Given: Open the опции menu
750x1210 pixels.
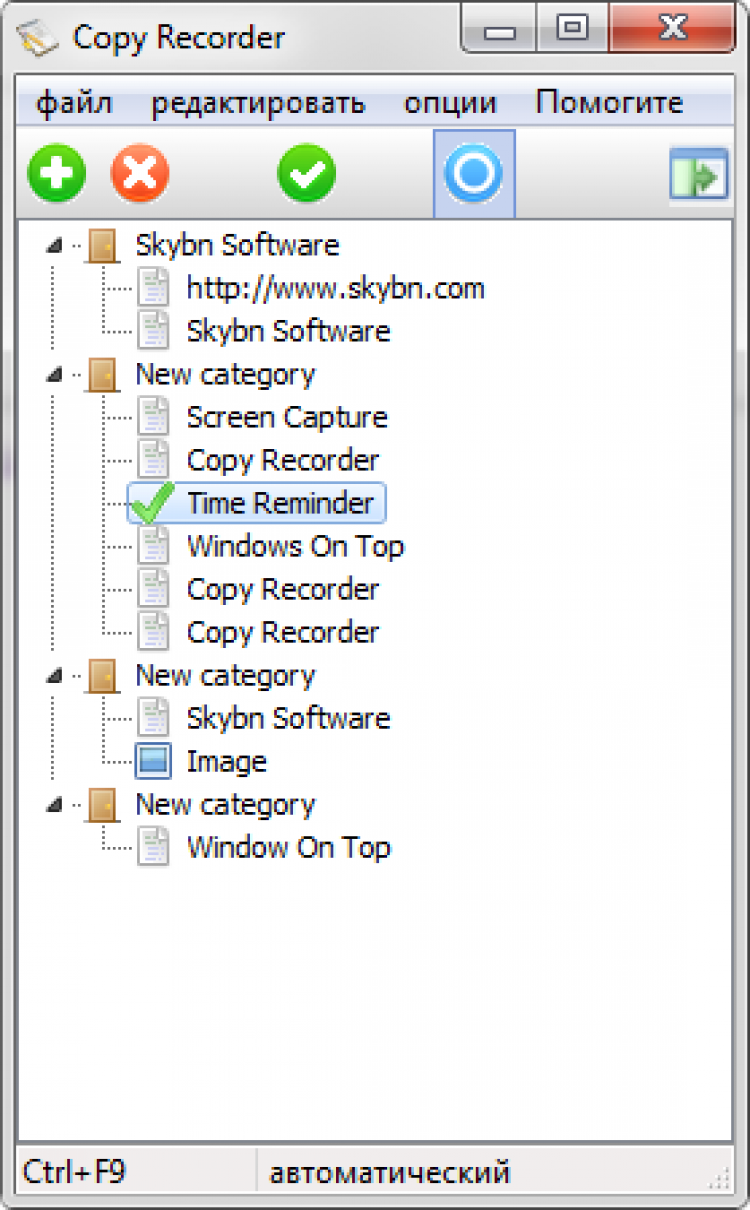Looking at the screenshot, I should pos(451,103).
